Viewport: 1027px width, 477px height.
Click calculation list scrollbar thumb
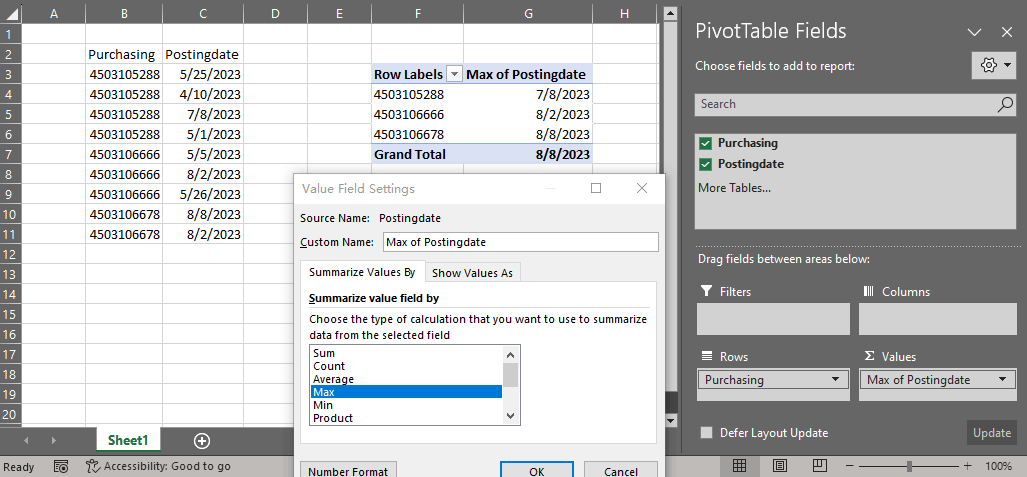tap(511, 375)
